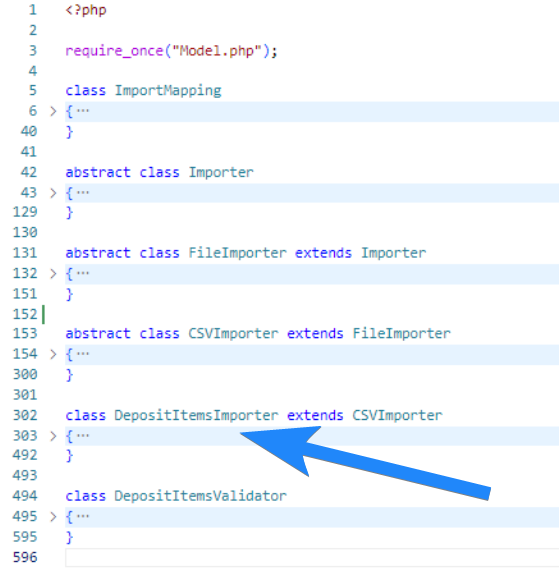Click the class keyword on line 5
Image resolution: width=559 pixels, height=587 pixels.
[86, 91]
